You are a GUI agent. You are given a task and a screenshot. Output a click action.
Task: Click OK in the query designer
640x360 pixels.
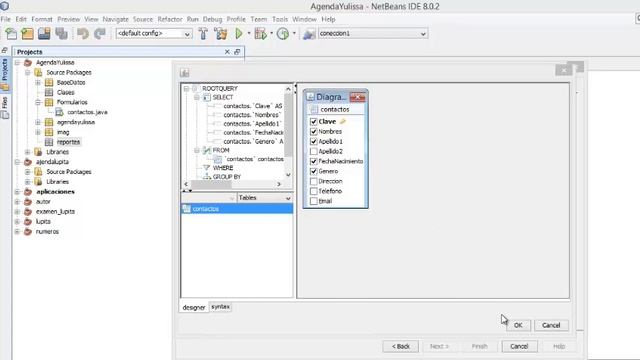tap(518, 325)
